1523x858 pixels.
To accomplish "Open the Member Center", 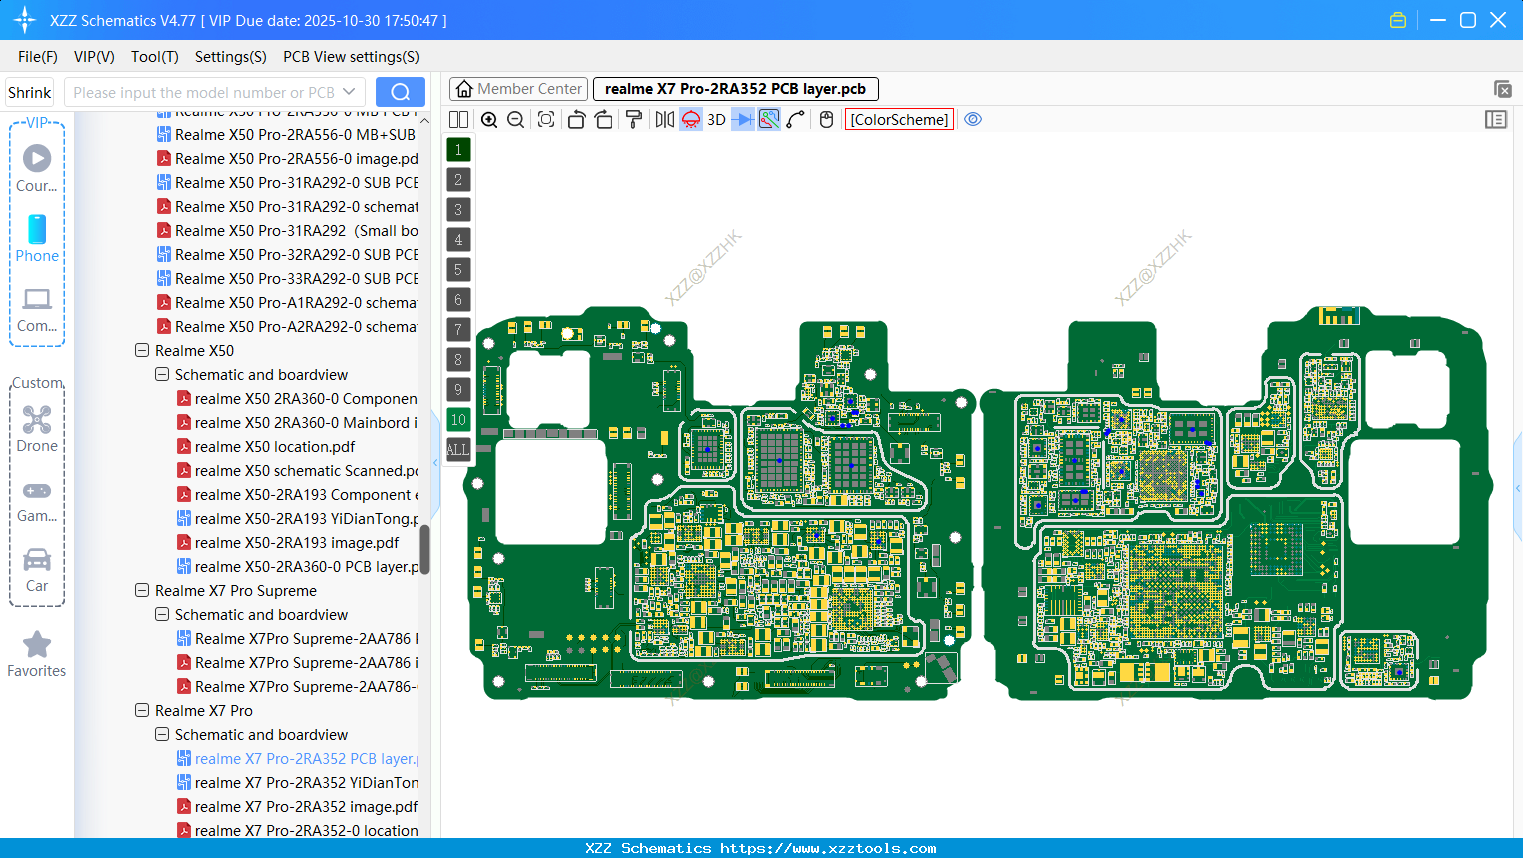I will click(x=518, y=88).
